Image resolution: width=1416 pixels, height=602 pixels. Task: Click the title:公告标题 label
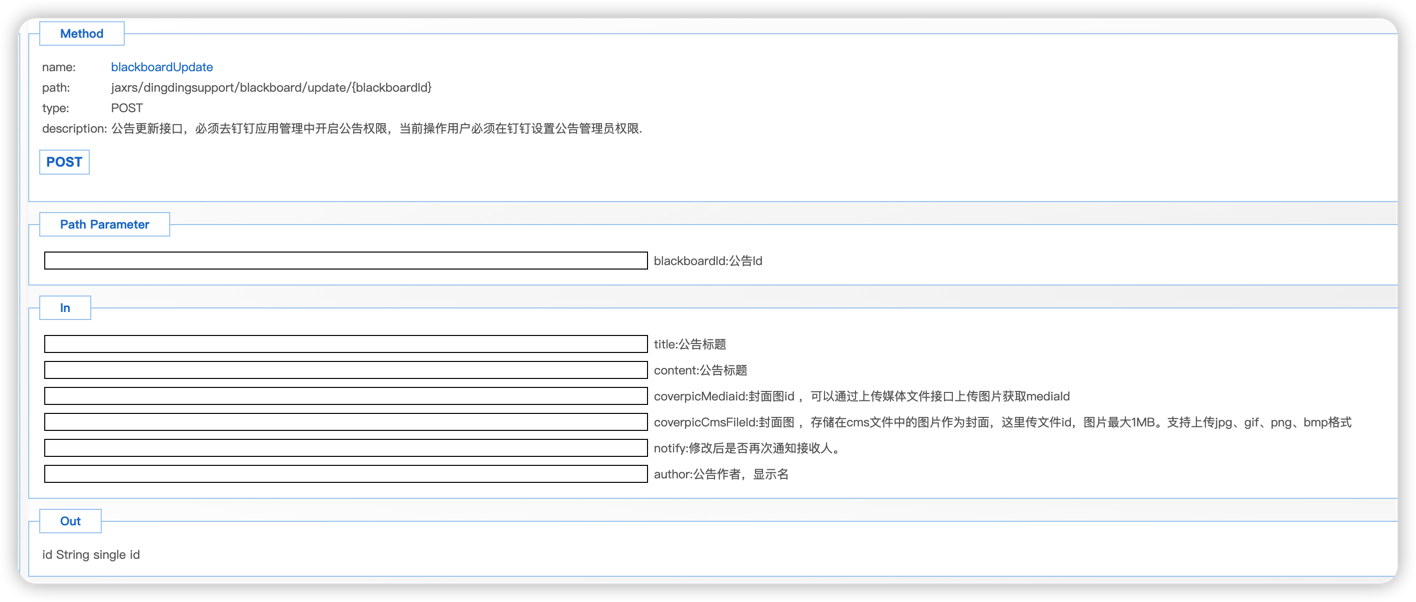click(690, 344)
